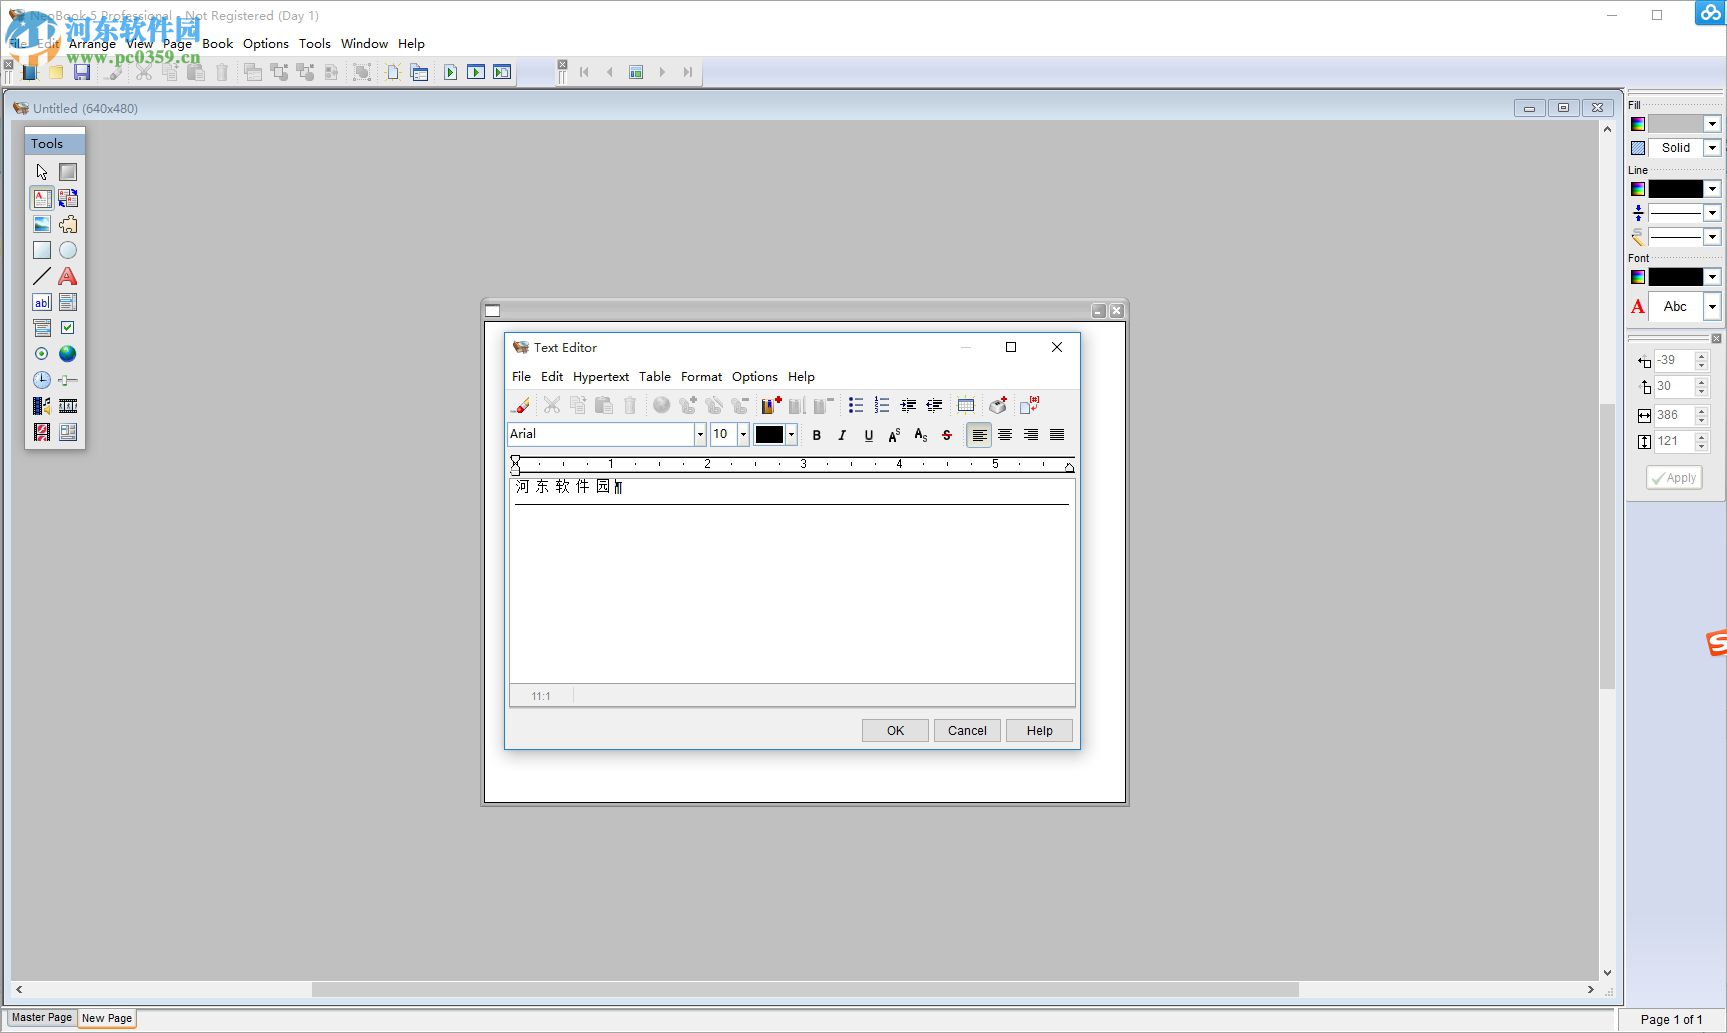
Task: Pick the Line drawing tool
Action: point(42,276)
